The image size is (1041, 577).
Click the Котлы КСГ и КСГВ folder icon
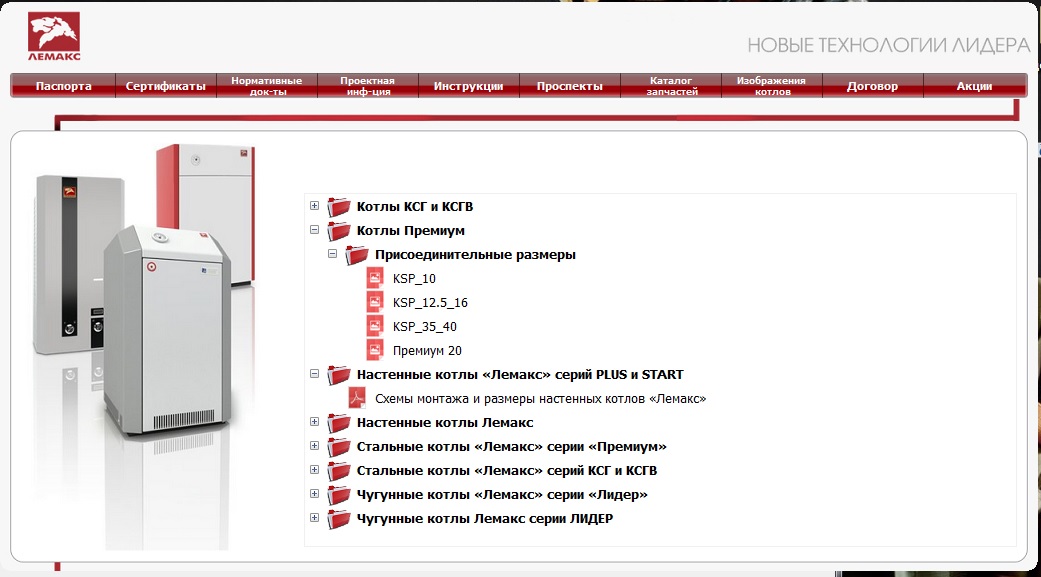point(339,206)
